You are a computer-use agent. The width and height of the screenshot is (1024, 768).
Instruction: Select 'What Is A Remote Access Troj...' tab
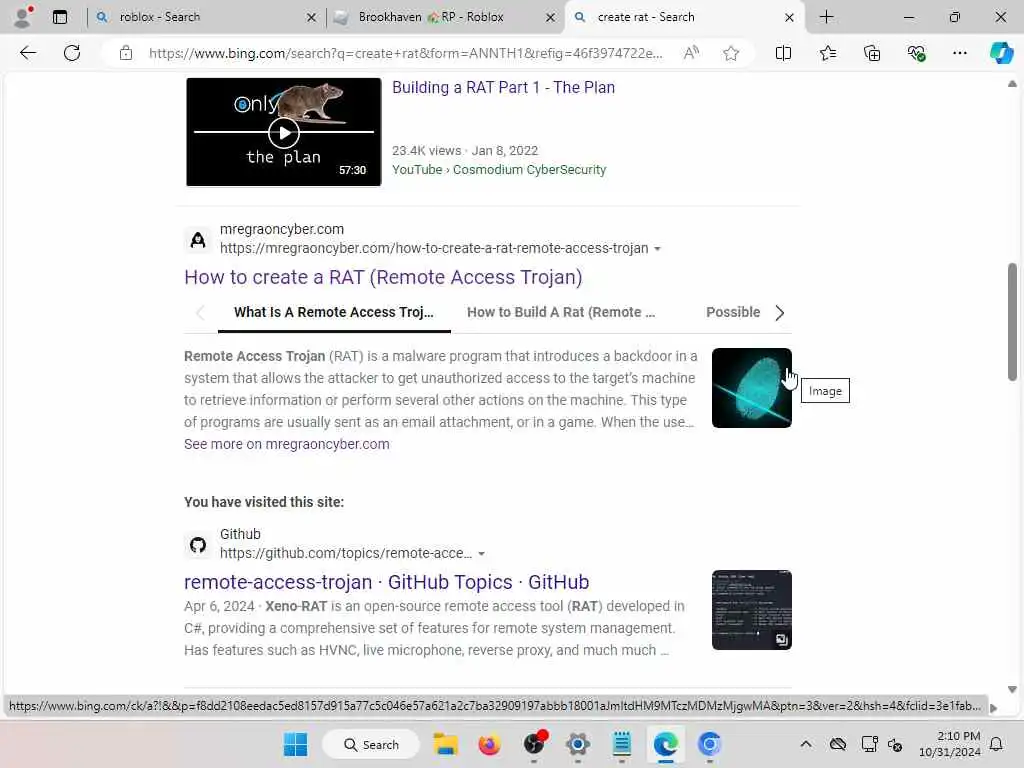click(334, 312)
